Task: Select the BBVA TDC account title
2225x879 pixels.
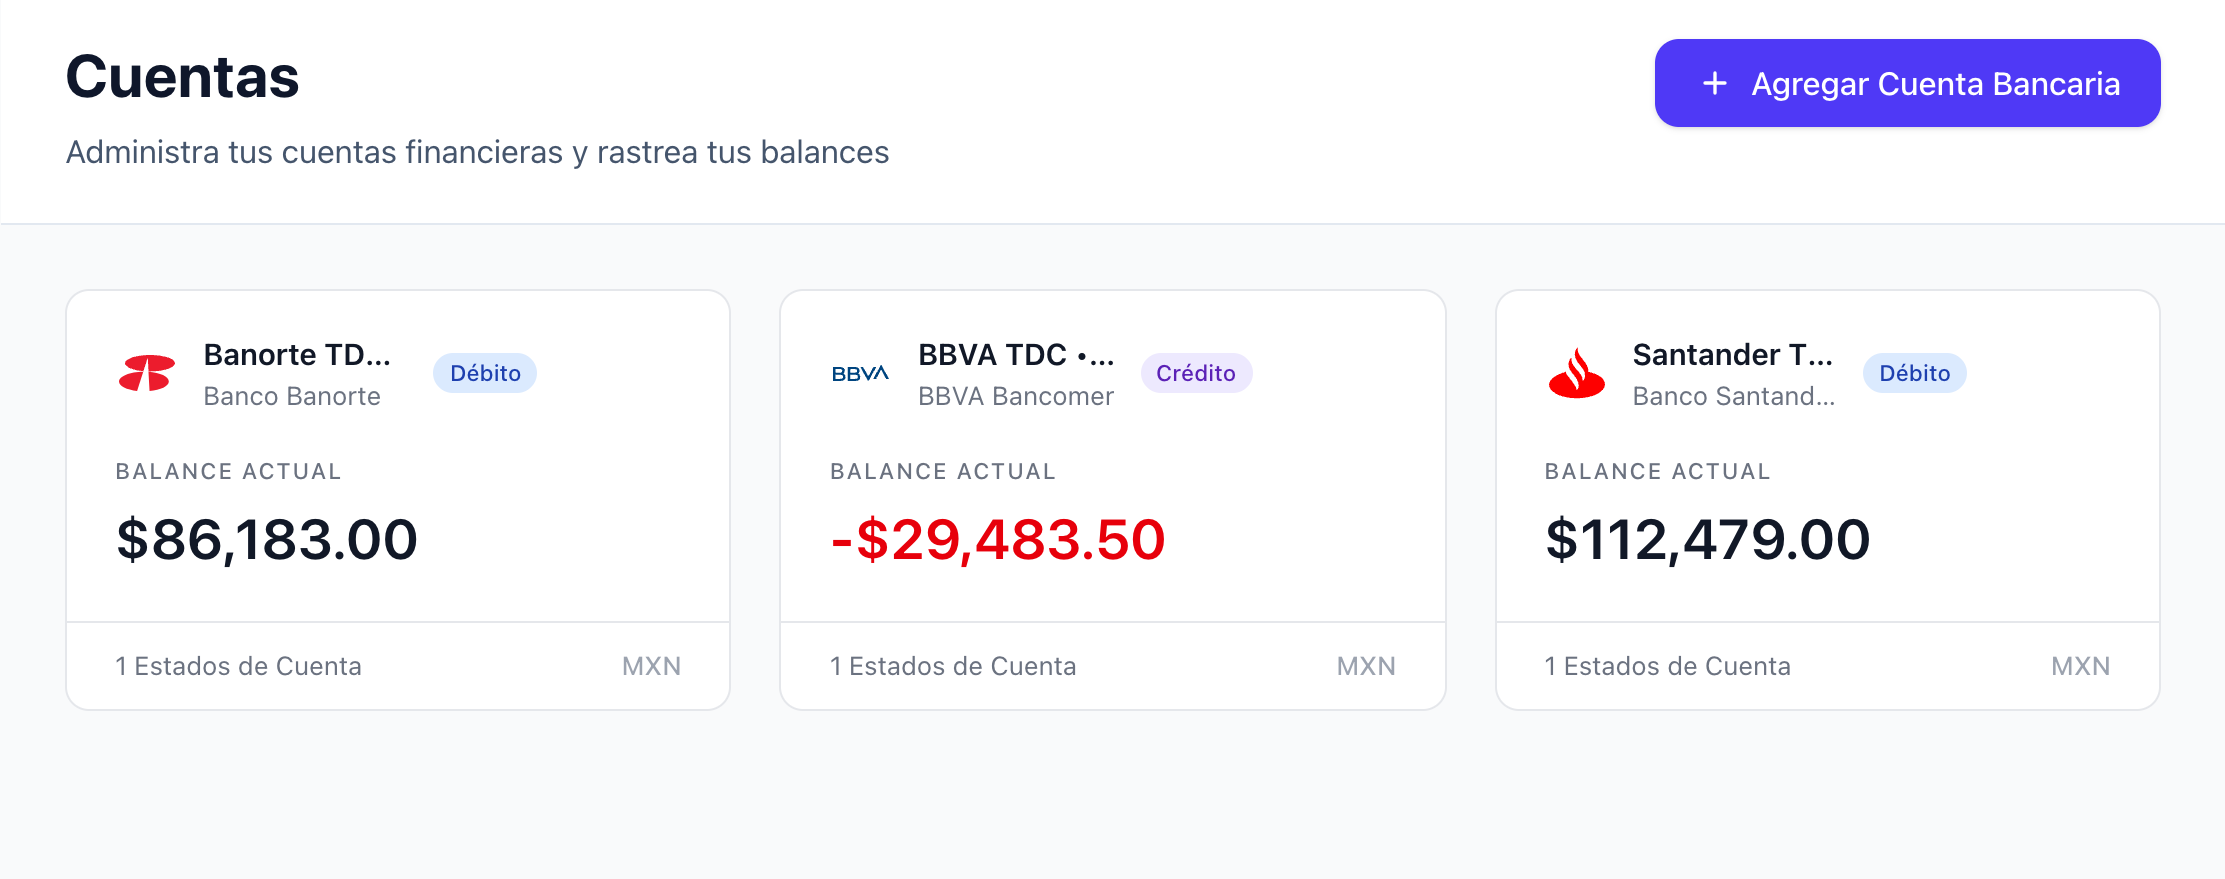Action: 1015,355
